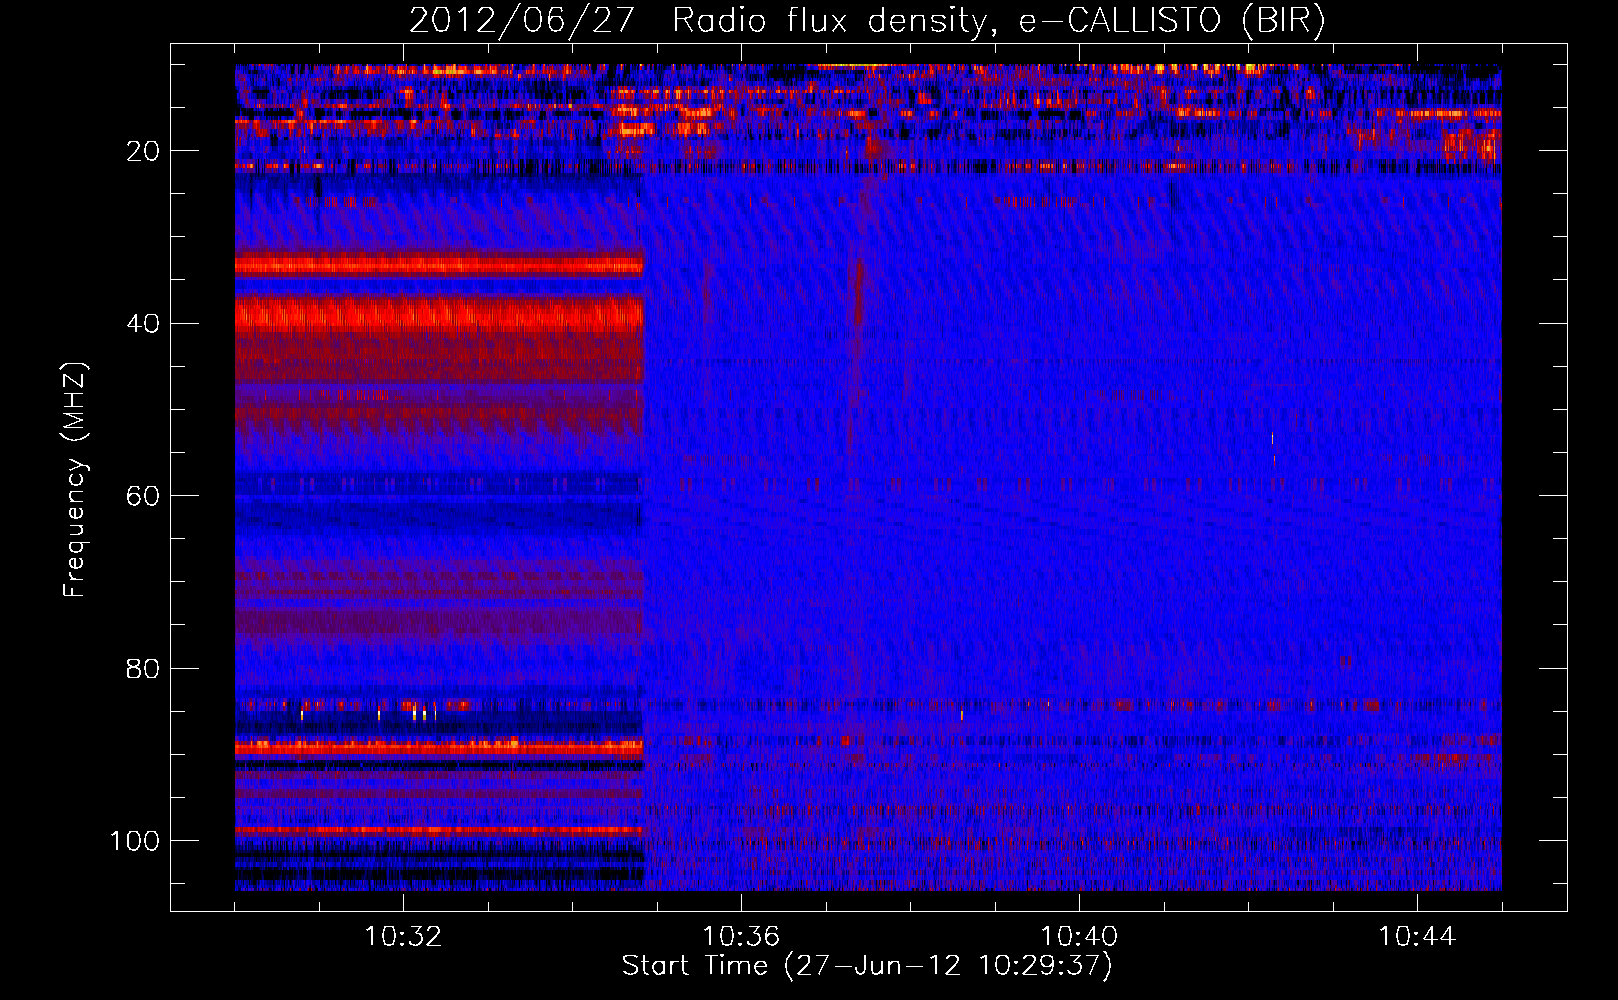Click the 100 frequency tick label
The width and height of the screenshot is (1618, 1000).
(x=136, y=841)
